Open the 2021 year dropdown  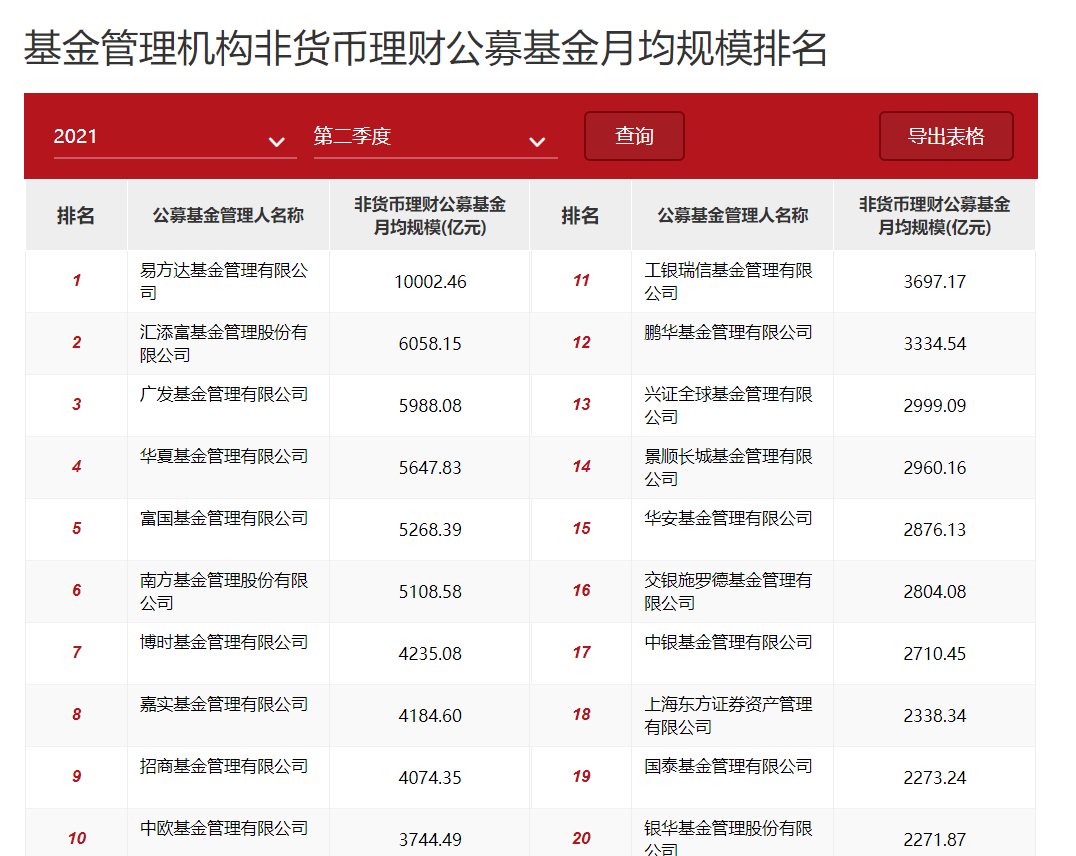pyautogui.click(x=174, y=137)
